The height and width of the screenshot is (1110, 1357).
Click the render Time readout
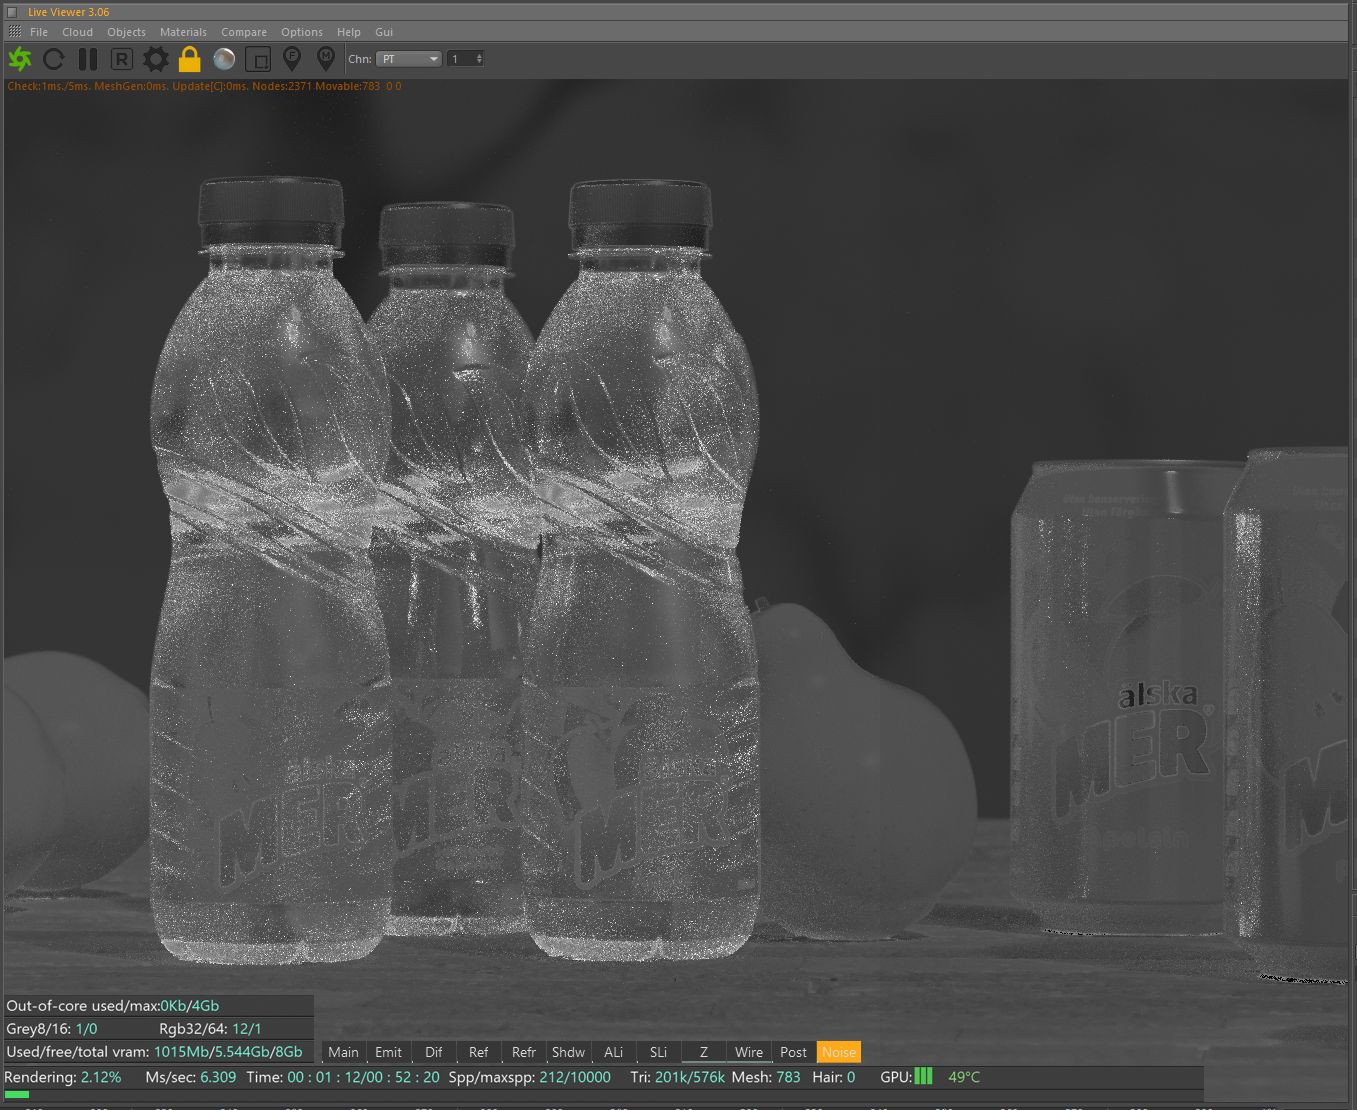pyautogui.click(x=343, y=1077)
